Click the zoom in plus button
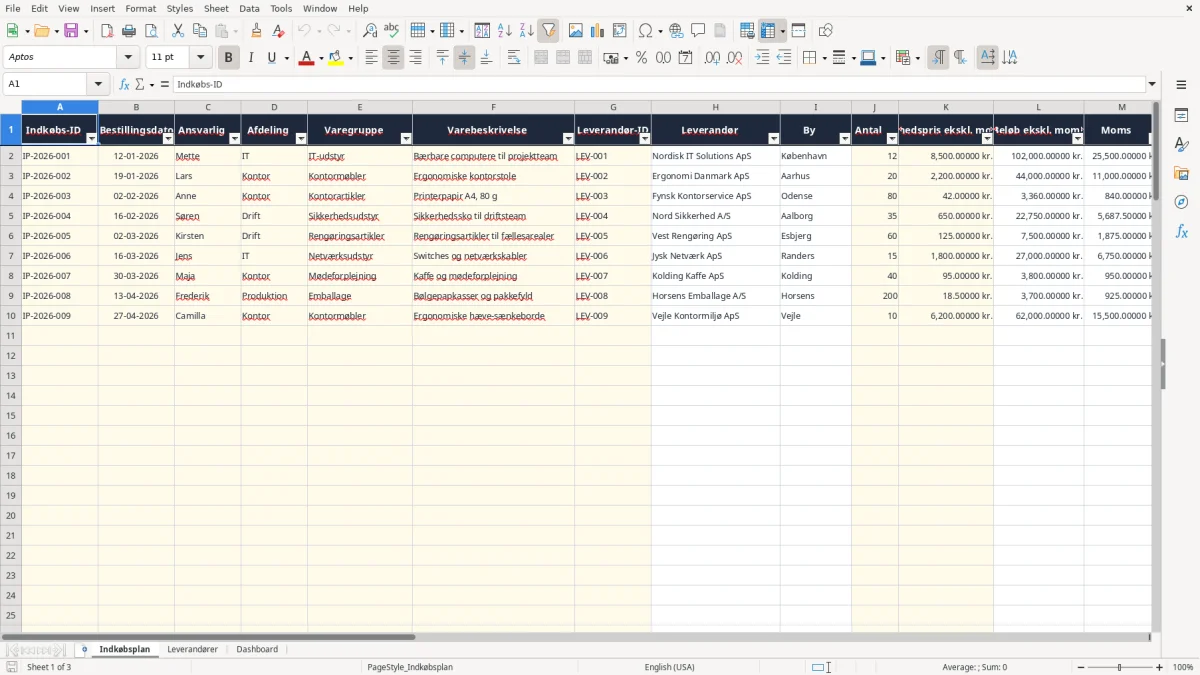The width and height of the screenshot is (1200, 675). coord(1160,667)
